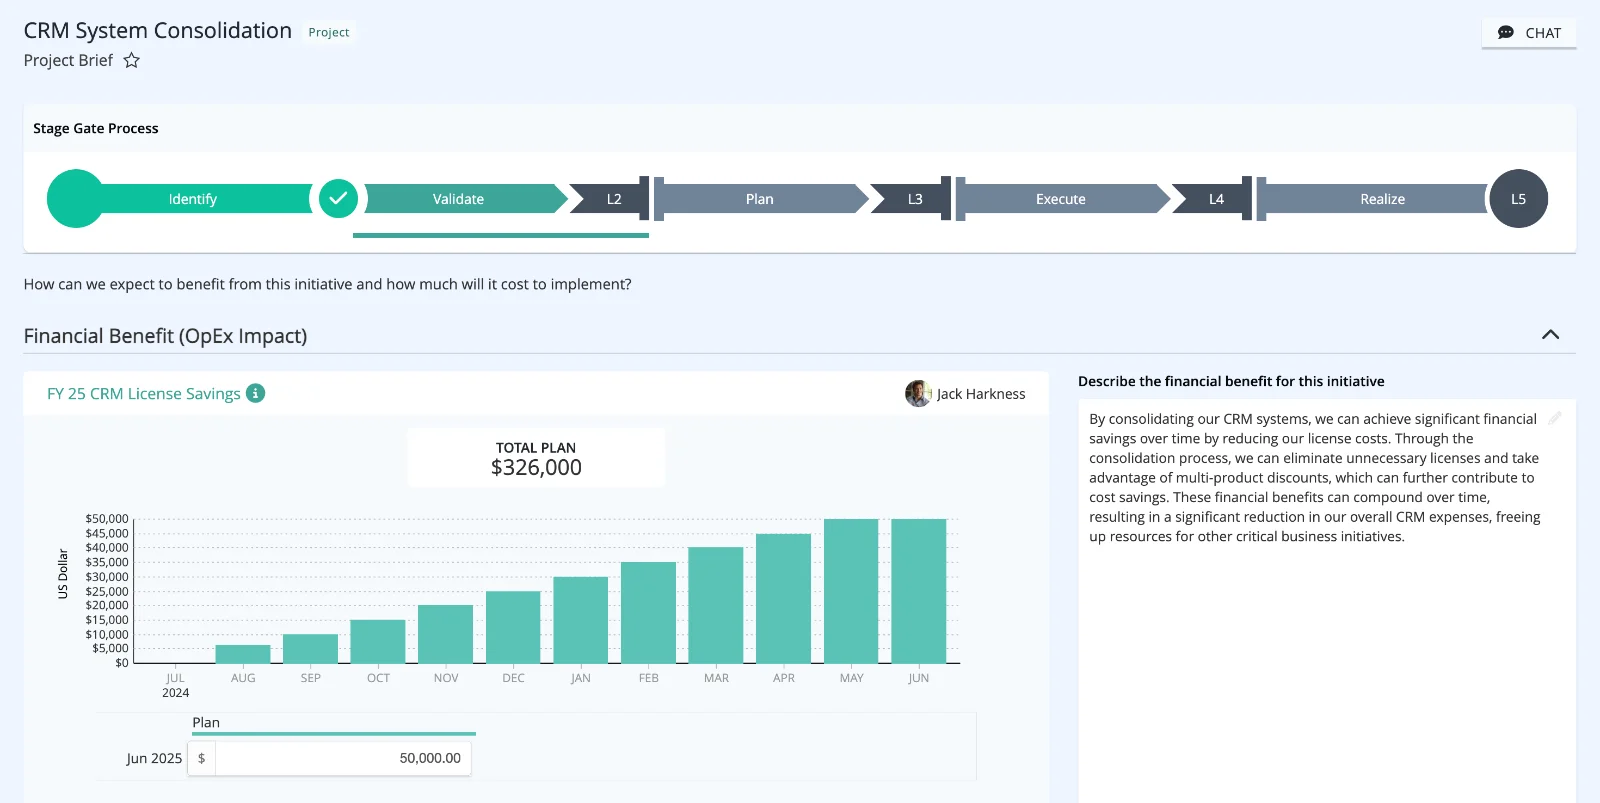Image resolution: width=1600 pixels, height=803 pixels.
Task: Click the Project Brief subtitle text
Action: [x=68, y=61]
